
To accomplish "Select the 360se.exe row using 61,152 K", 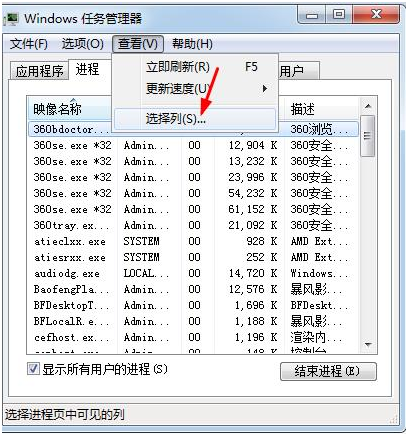I will click(193, 209).
